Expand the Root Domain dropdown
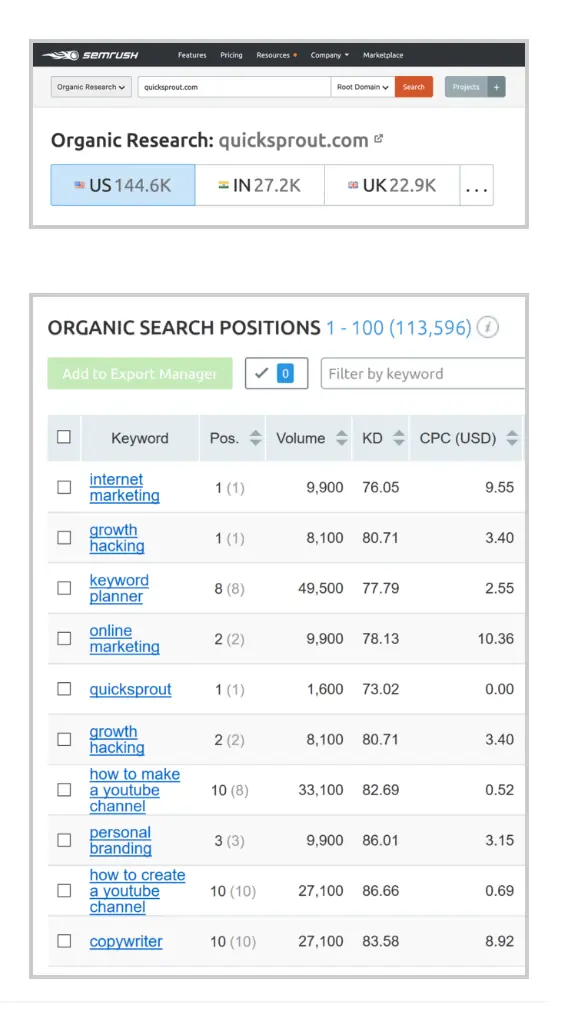The image size is (569, 1010). tap(363, 87)
